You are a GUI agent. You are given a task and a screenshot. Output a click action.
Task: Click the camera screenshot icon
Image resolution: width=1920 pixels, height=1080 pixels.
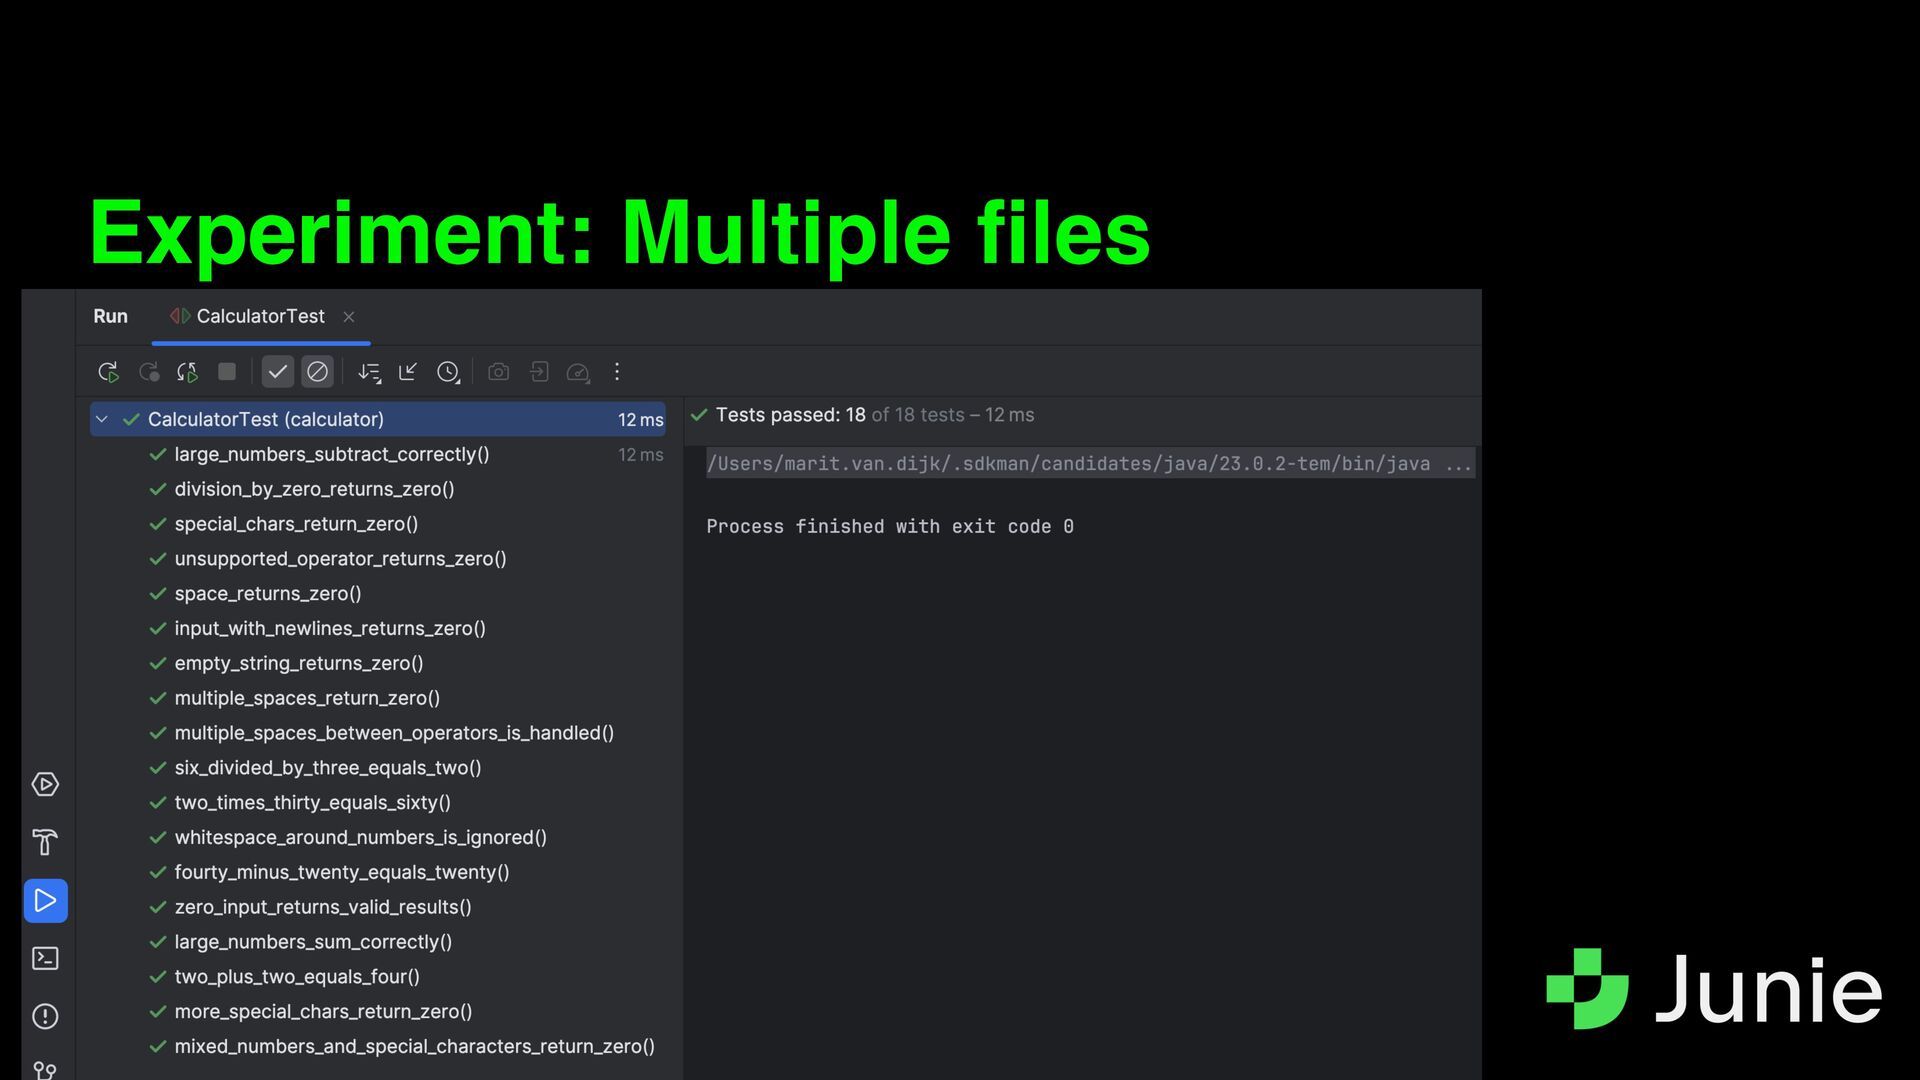pyautogui.click(x=498, y=372)
